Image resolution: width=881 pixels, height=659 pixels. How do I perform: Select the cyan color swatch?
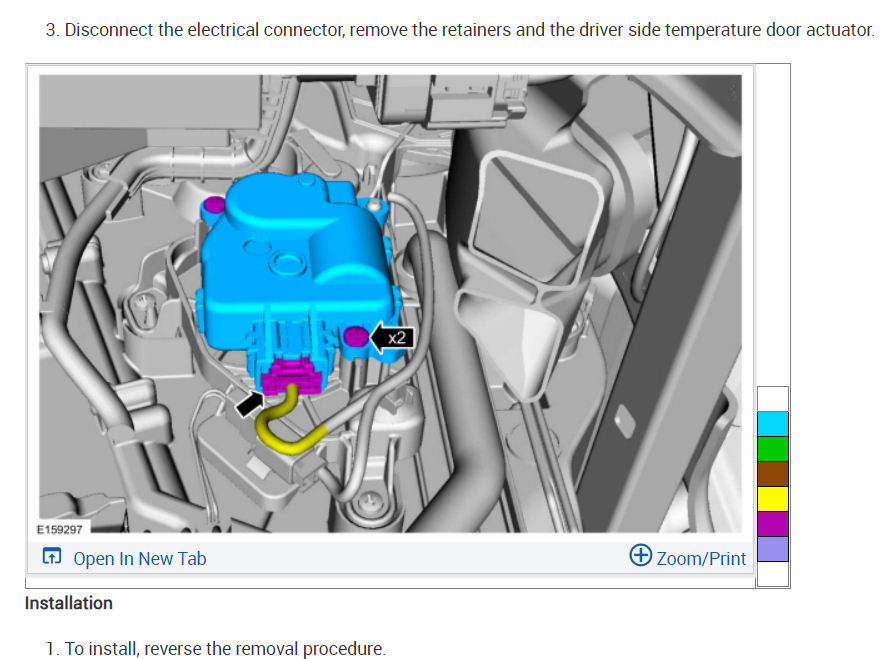point(773,424)
